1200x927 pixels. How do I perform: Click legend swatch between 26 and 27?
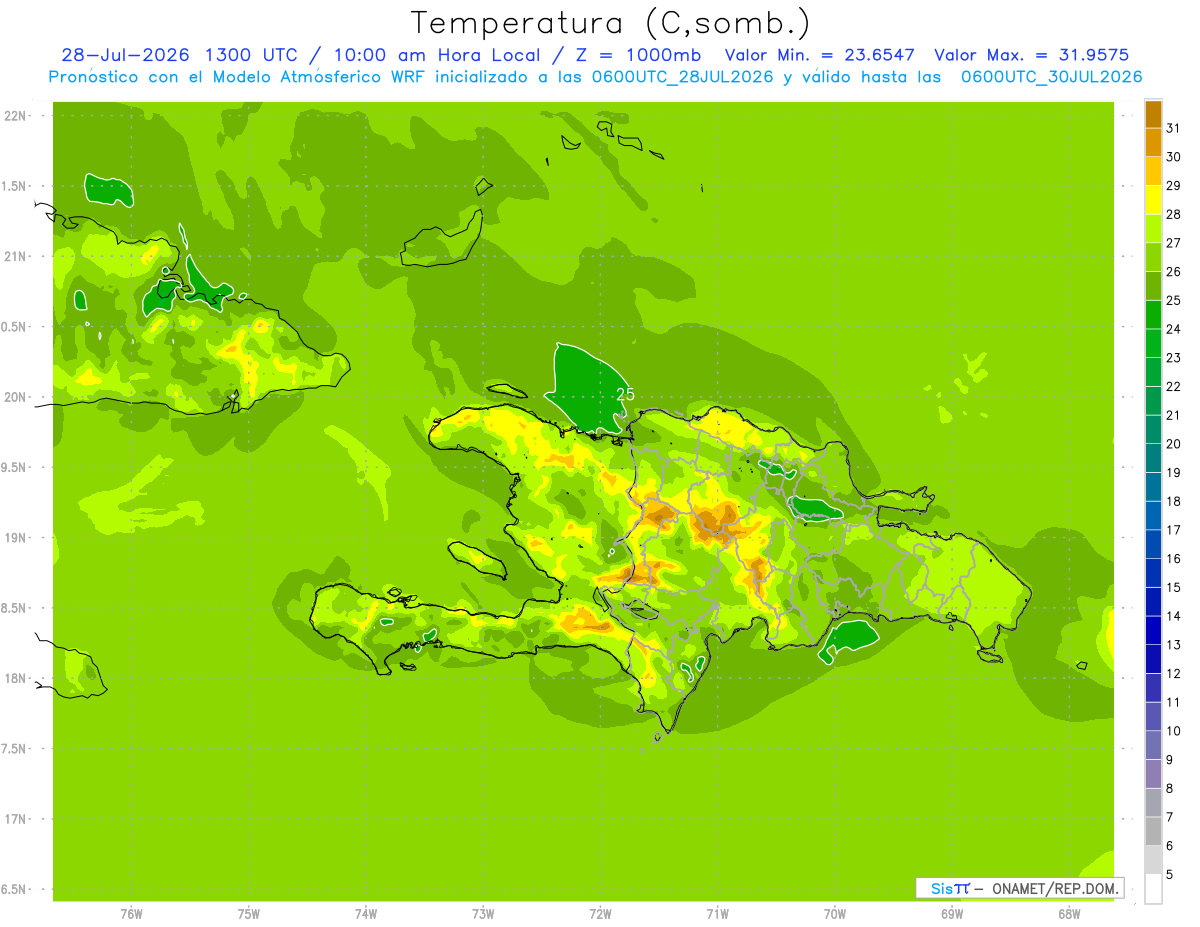click(x=1153, y=257)
